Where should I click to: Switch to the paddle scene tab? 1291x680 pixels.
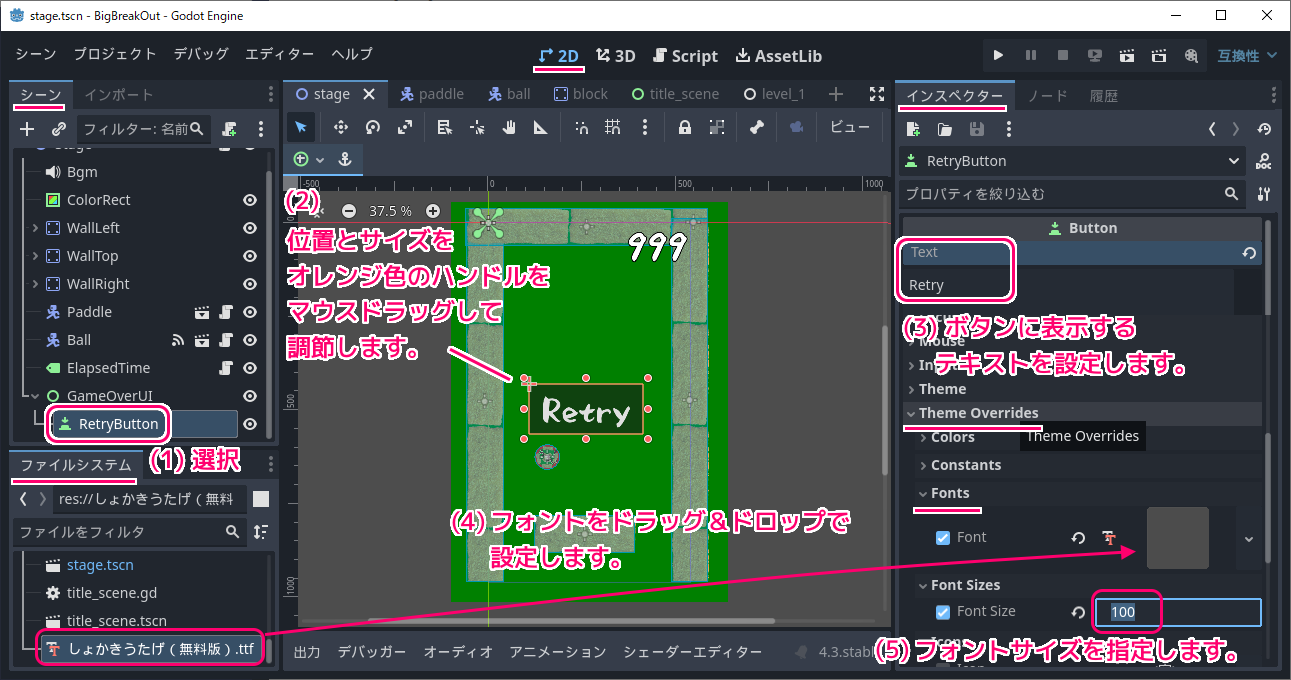[x=432, y=94]
